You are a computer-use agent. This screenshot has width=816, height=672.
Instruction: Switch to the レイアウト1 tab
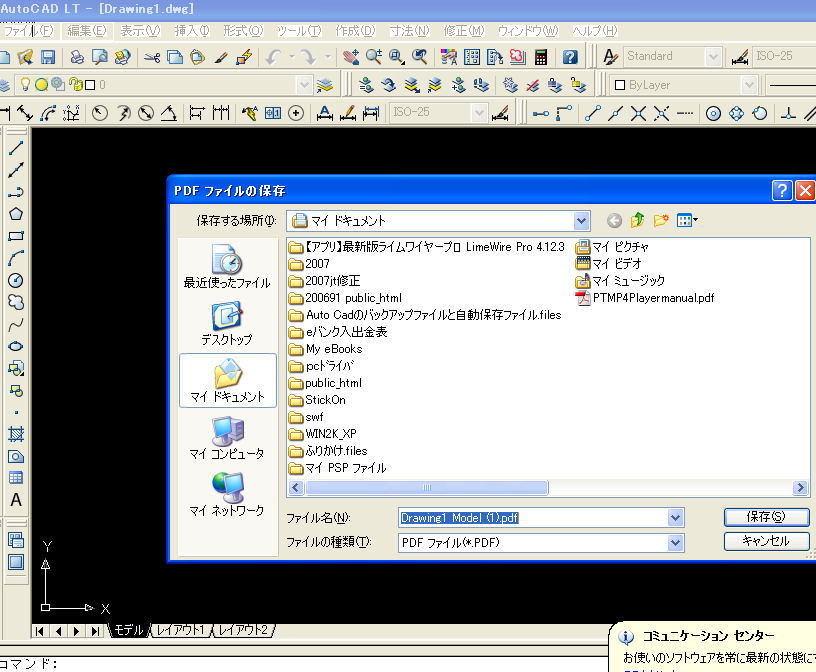[180, 630]
